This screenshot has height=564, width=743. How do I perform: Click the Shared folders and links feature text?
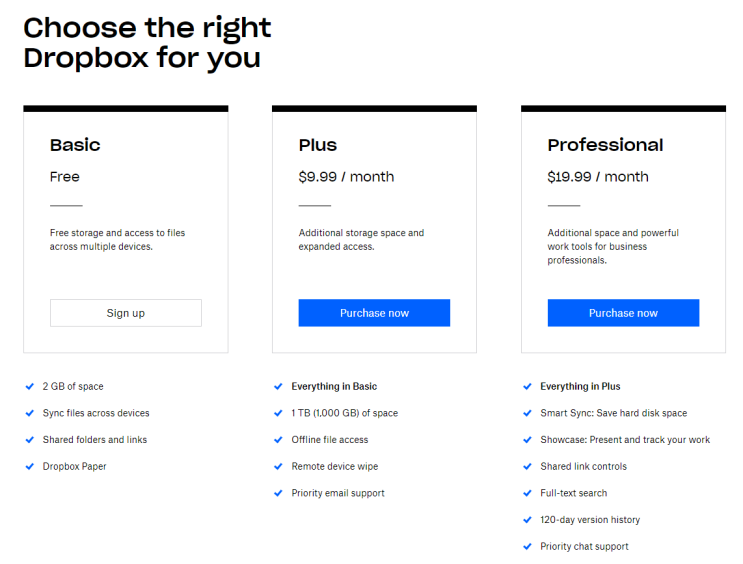[95, 440]
